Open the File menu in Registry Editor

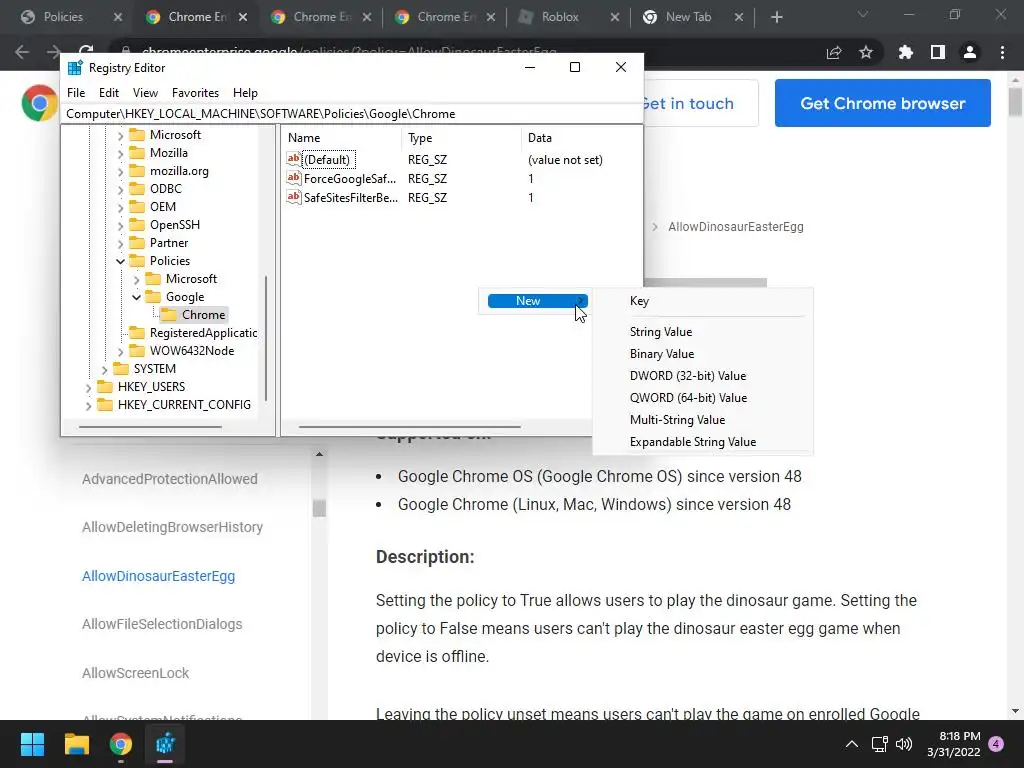(76, 93)
